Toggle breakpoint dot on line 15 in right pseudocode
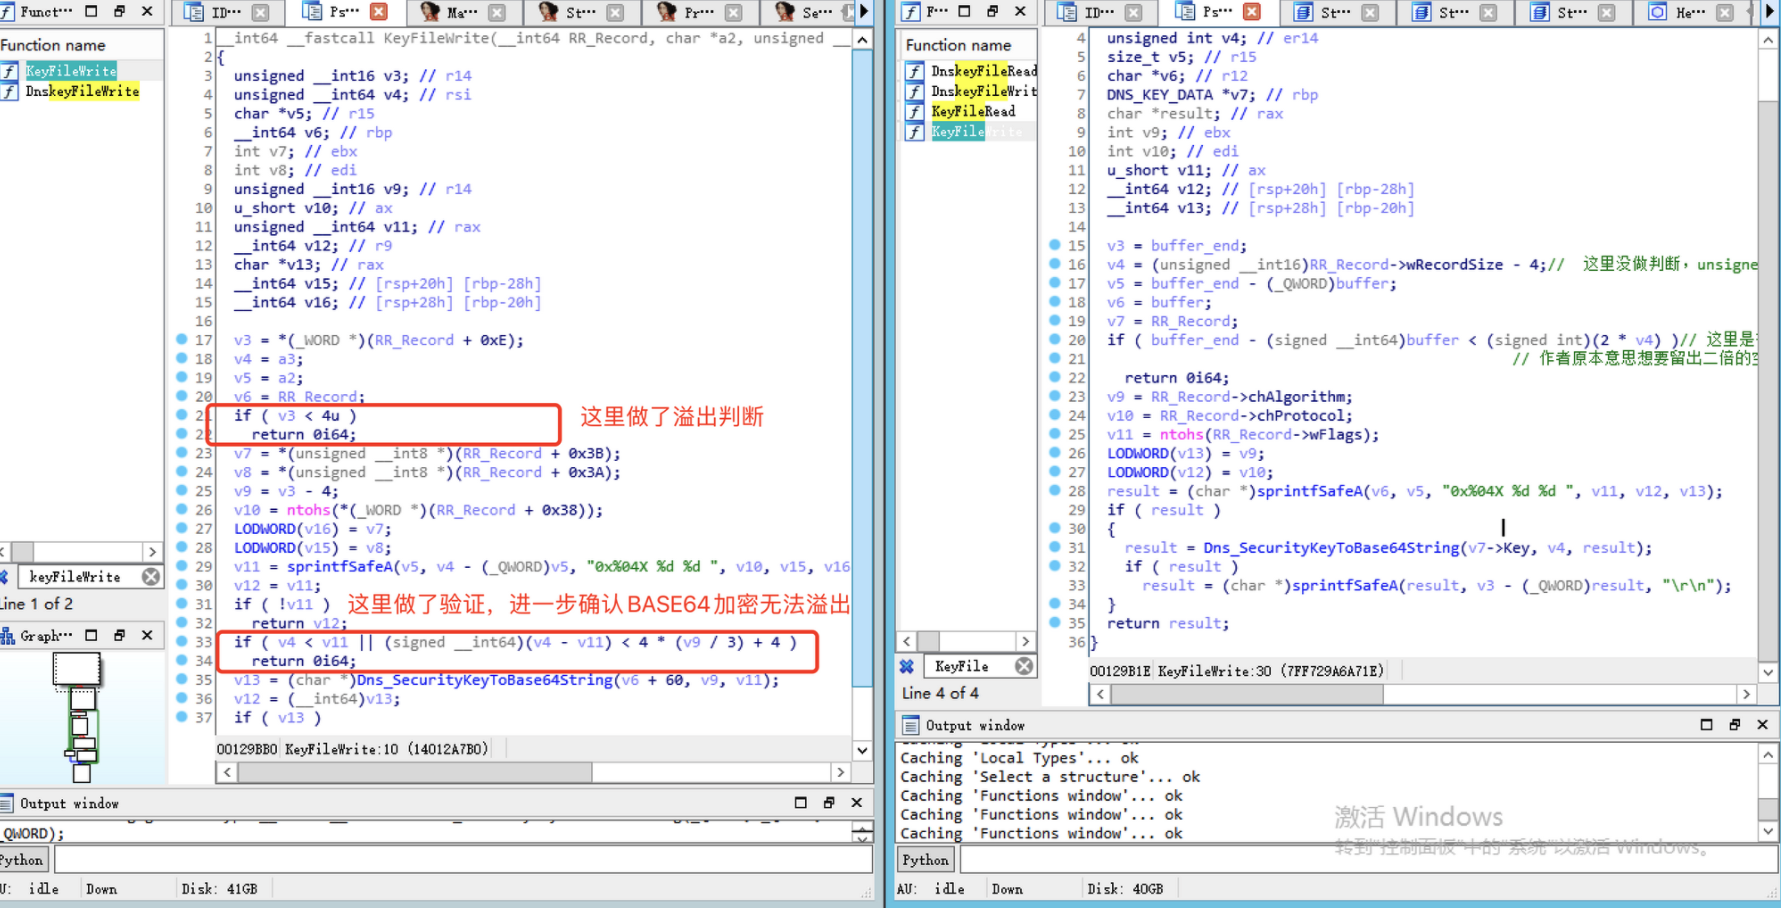The image size is (1781, 908). 1054,245
